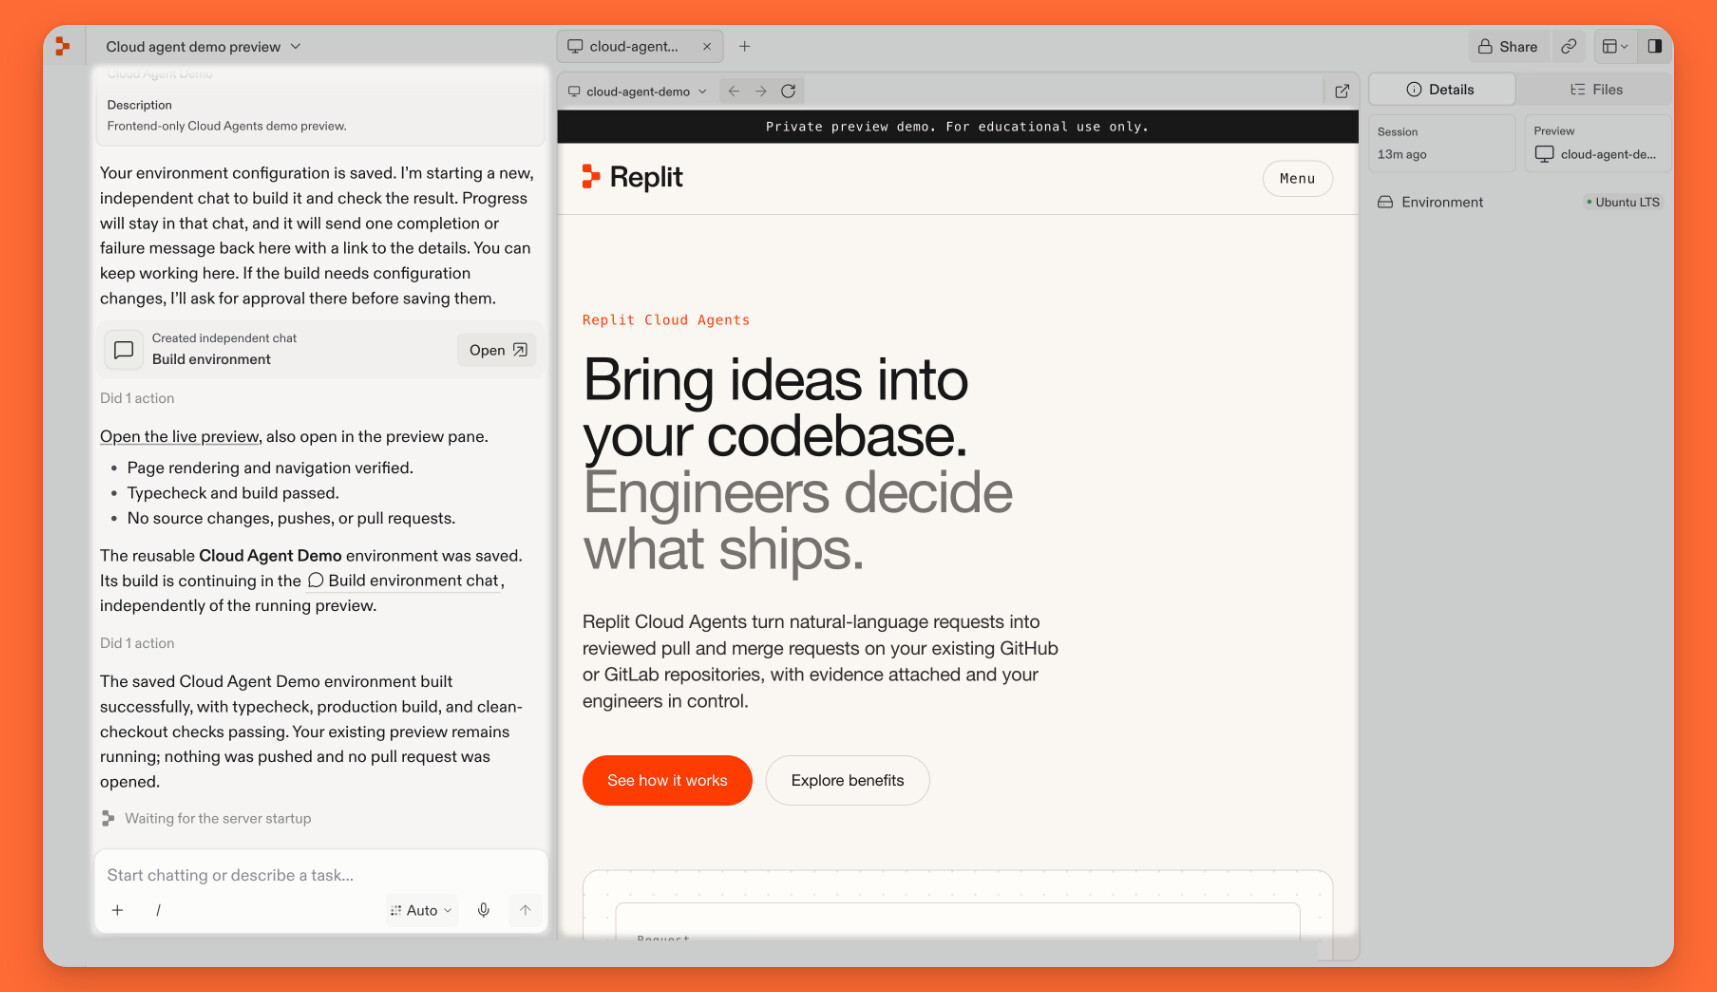Go forward in the preview browser
This screenshot has width=1717, height=992.
761,91
